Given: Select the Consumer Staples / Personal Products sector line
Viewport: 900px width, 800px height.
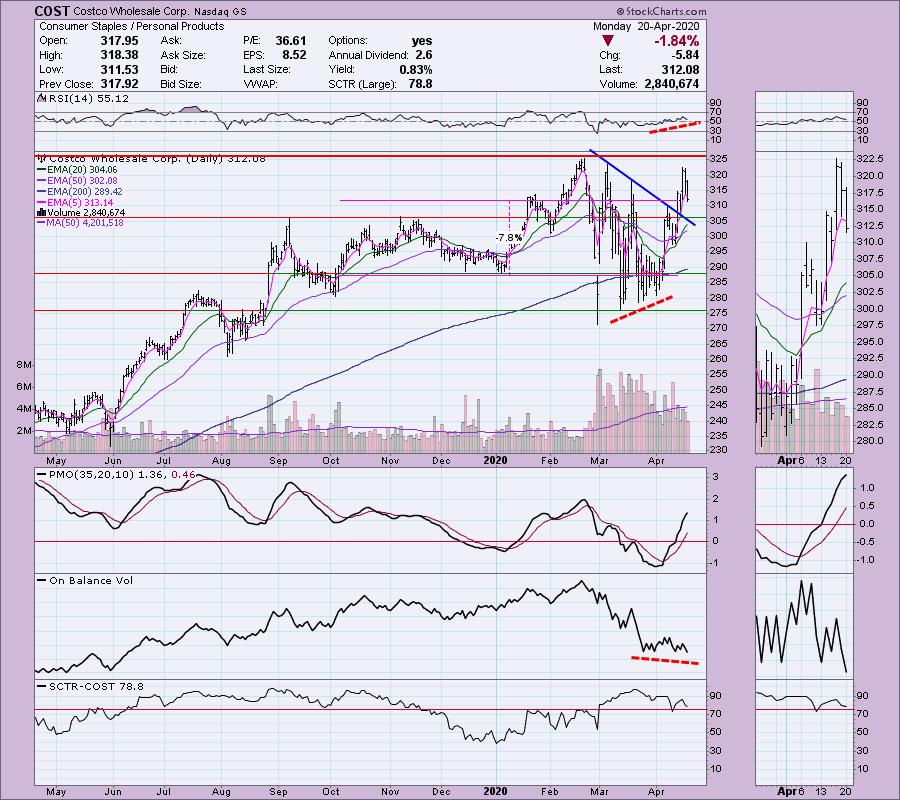Looking at the screenshot, I should point(131,26).
